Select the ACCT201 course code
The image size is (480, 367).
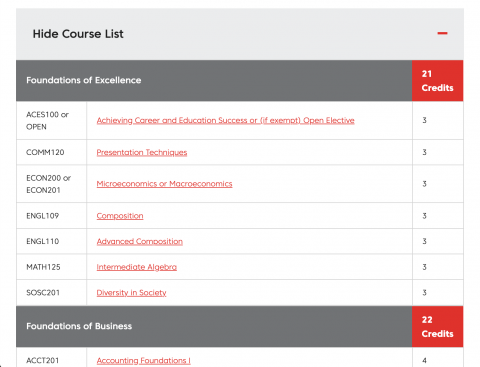pyautogui.click(x=43, y=360)
